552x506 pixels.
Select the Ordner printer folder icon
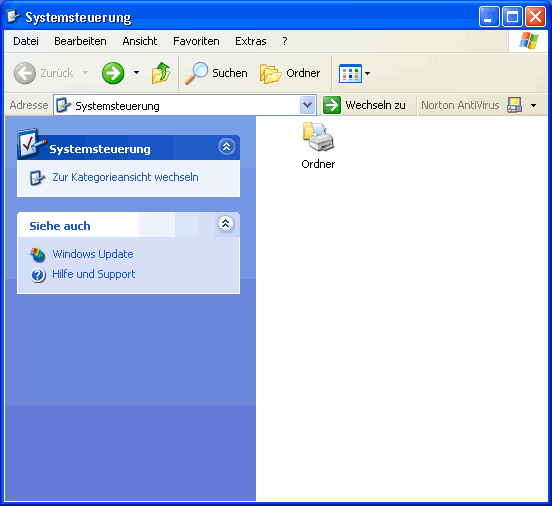click(x=318, y=137)
